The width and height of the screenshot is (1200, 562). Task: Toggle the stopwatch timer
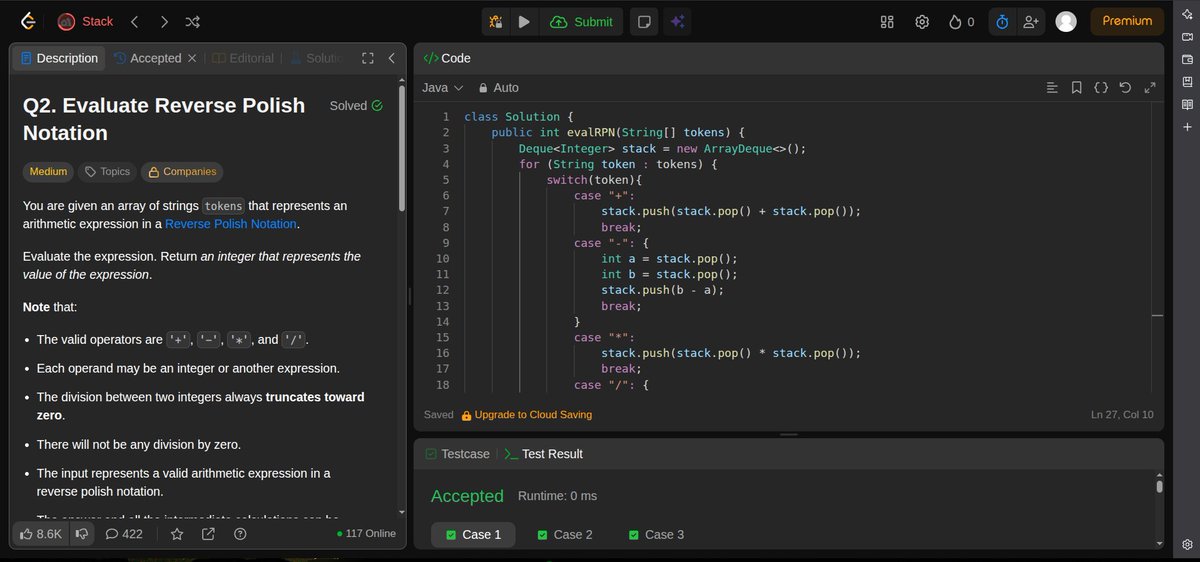coord(1002,21)
